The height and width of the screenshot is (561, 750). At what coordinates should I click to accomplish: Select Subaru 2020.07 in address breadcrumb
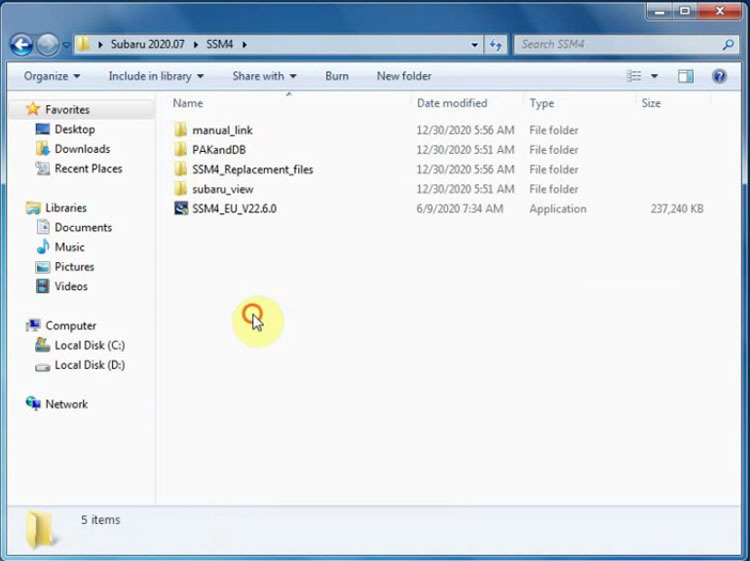(147, 44)
